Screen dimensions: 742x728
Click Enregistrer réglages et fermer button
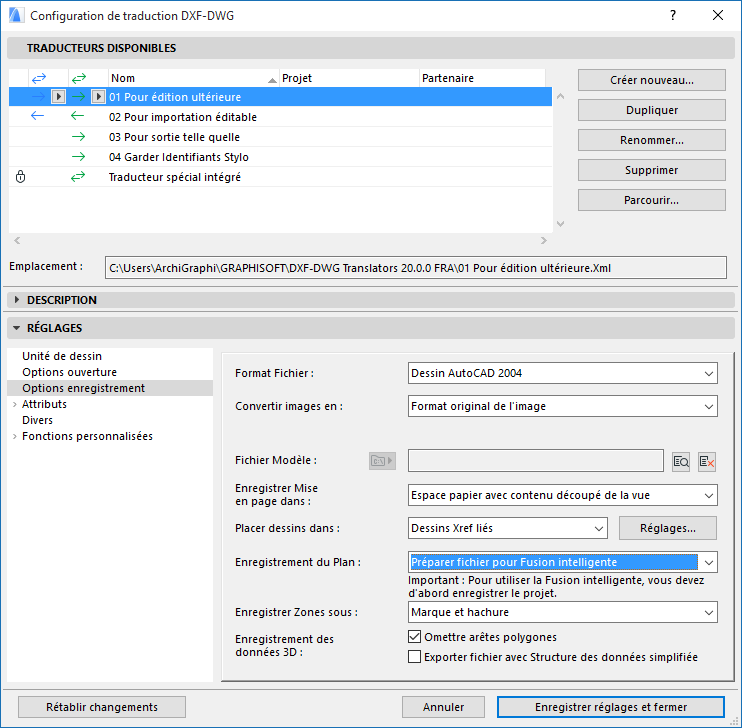[610, 707]
